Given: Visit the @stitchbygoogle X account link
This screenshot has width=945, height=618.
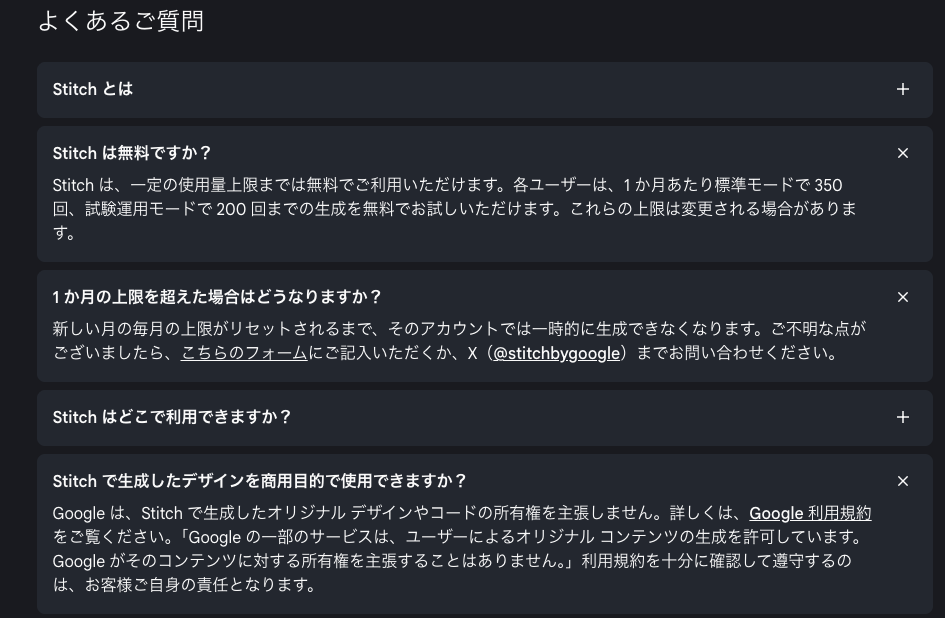Looking at the screenshot, I should [557, 353].
